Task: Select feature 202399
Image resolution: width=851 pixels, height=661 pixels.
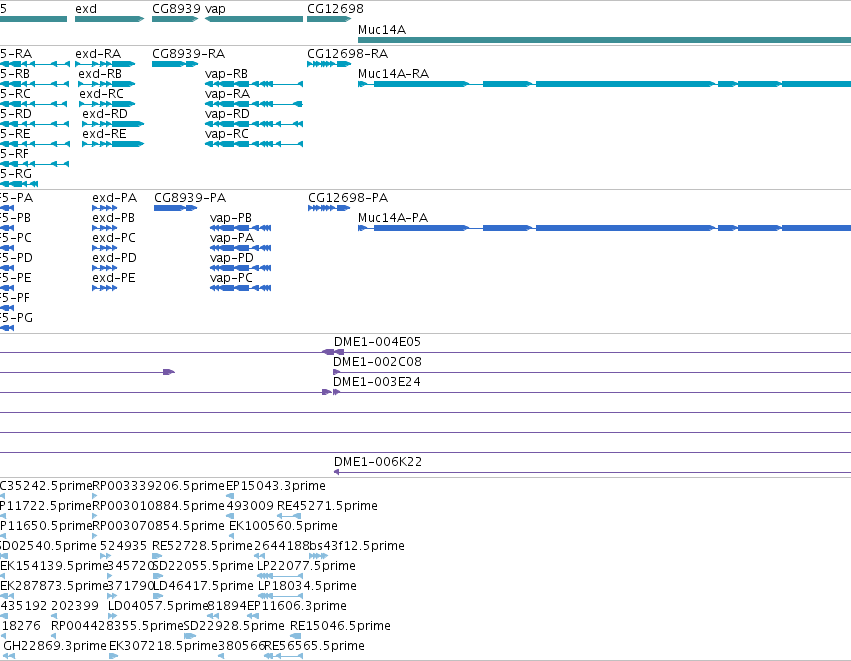Action: pyautogui.click(x=75, y=606)
